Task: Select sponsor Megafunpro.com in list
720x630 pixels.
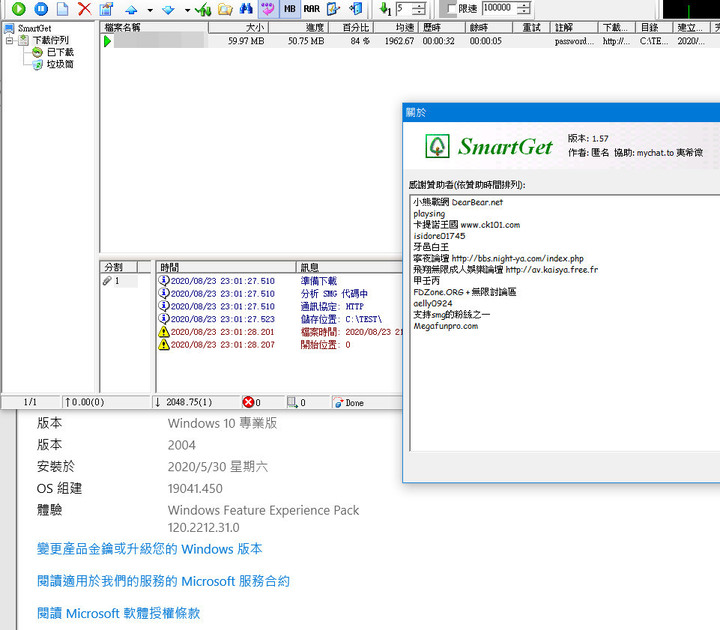Action: pos(445,326)
